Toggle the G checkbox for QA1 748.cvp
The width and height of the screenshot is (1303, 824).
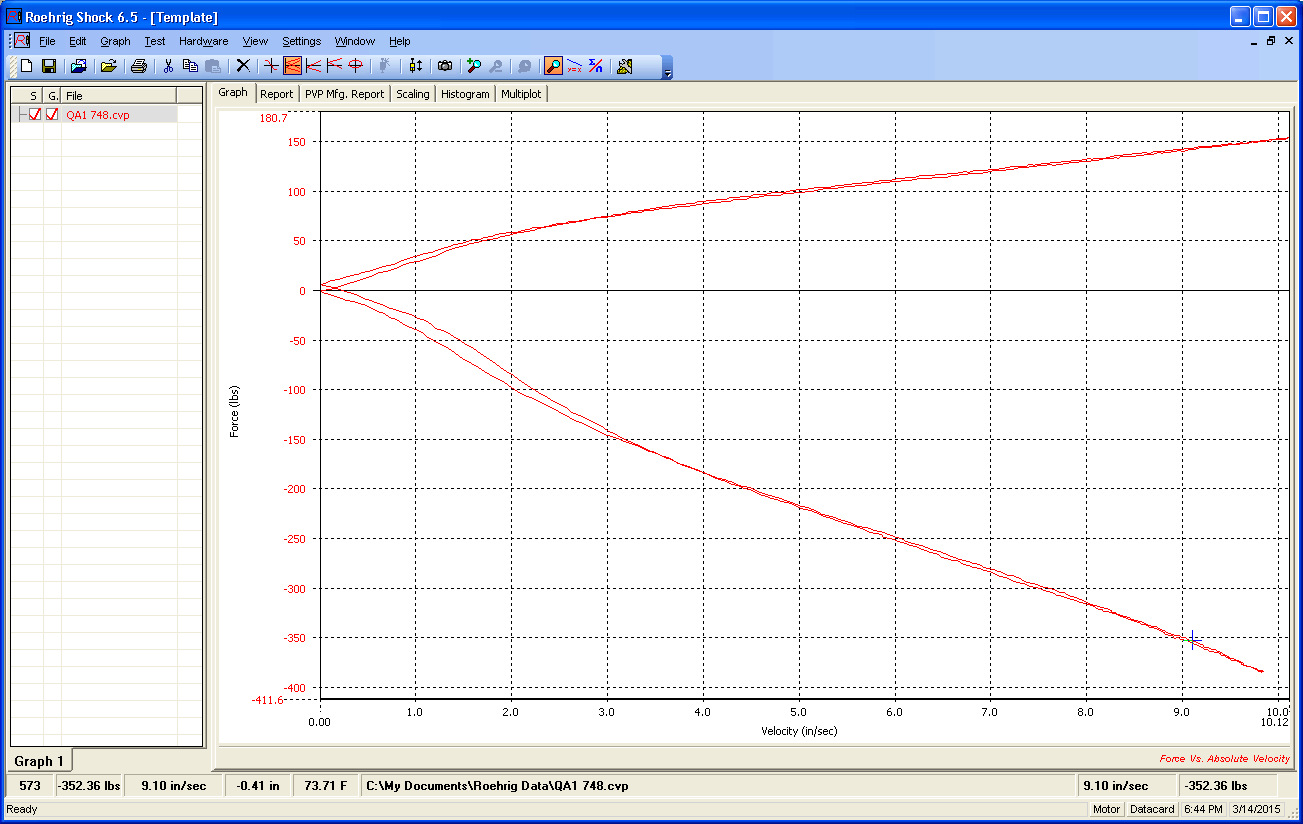tap(52, 114)
